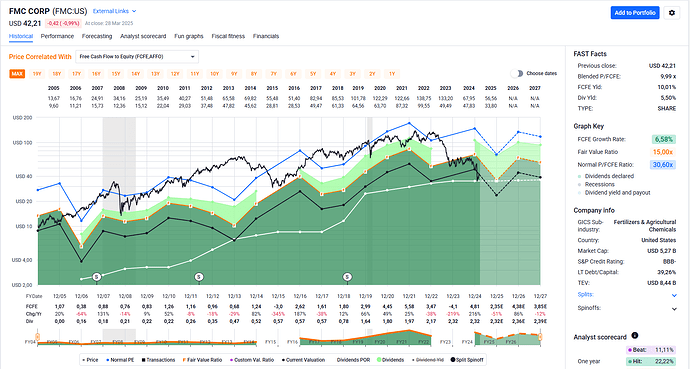
Task: Click the split marker S near 2018
Action: (x=347, y=277)
